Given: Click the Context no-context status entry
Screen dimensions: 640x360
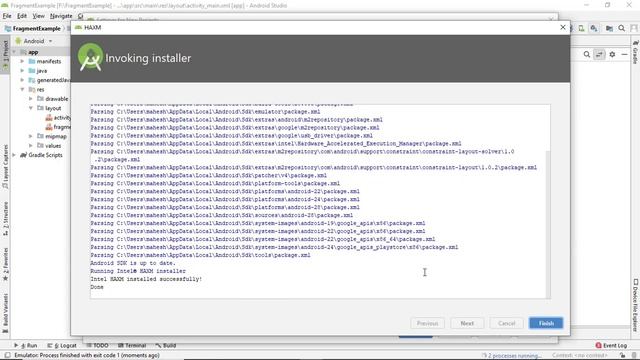Looking at the screenshot, I should coord(580,356).
